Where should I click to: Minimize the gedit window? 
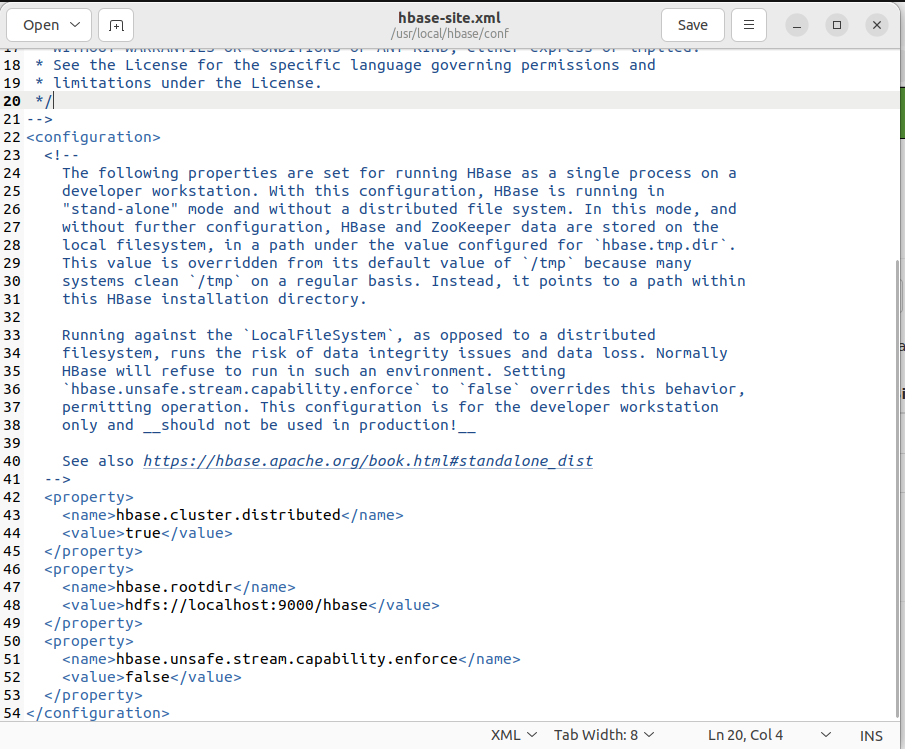click(x=796, y=25)
